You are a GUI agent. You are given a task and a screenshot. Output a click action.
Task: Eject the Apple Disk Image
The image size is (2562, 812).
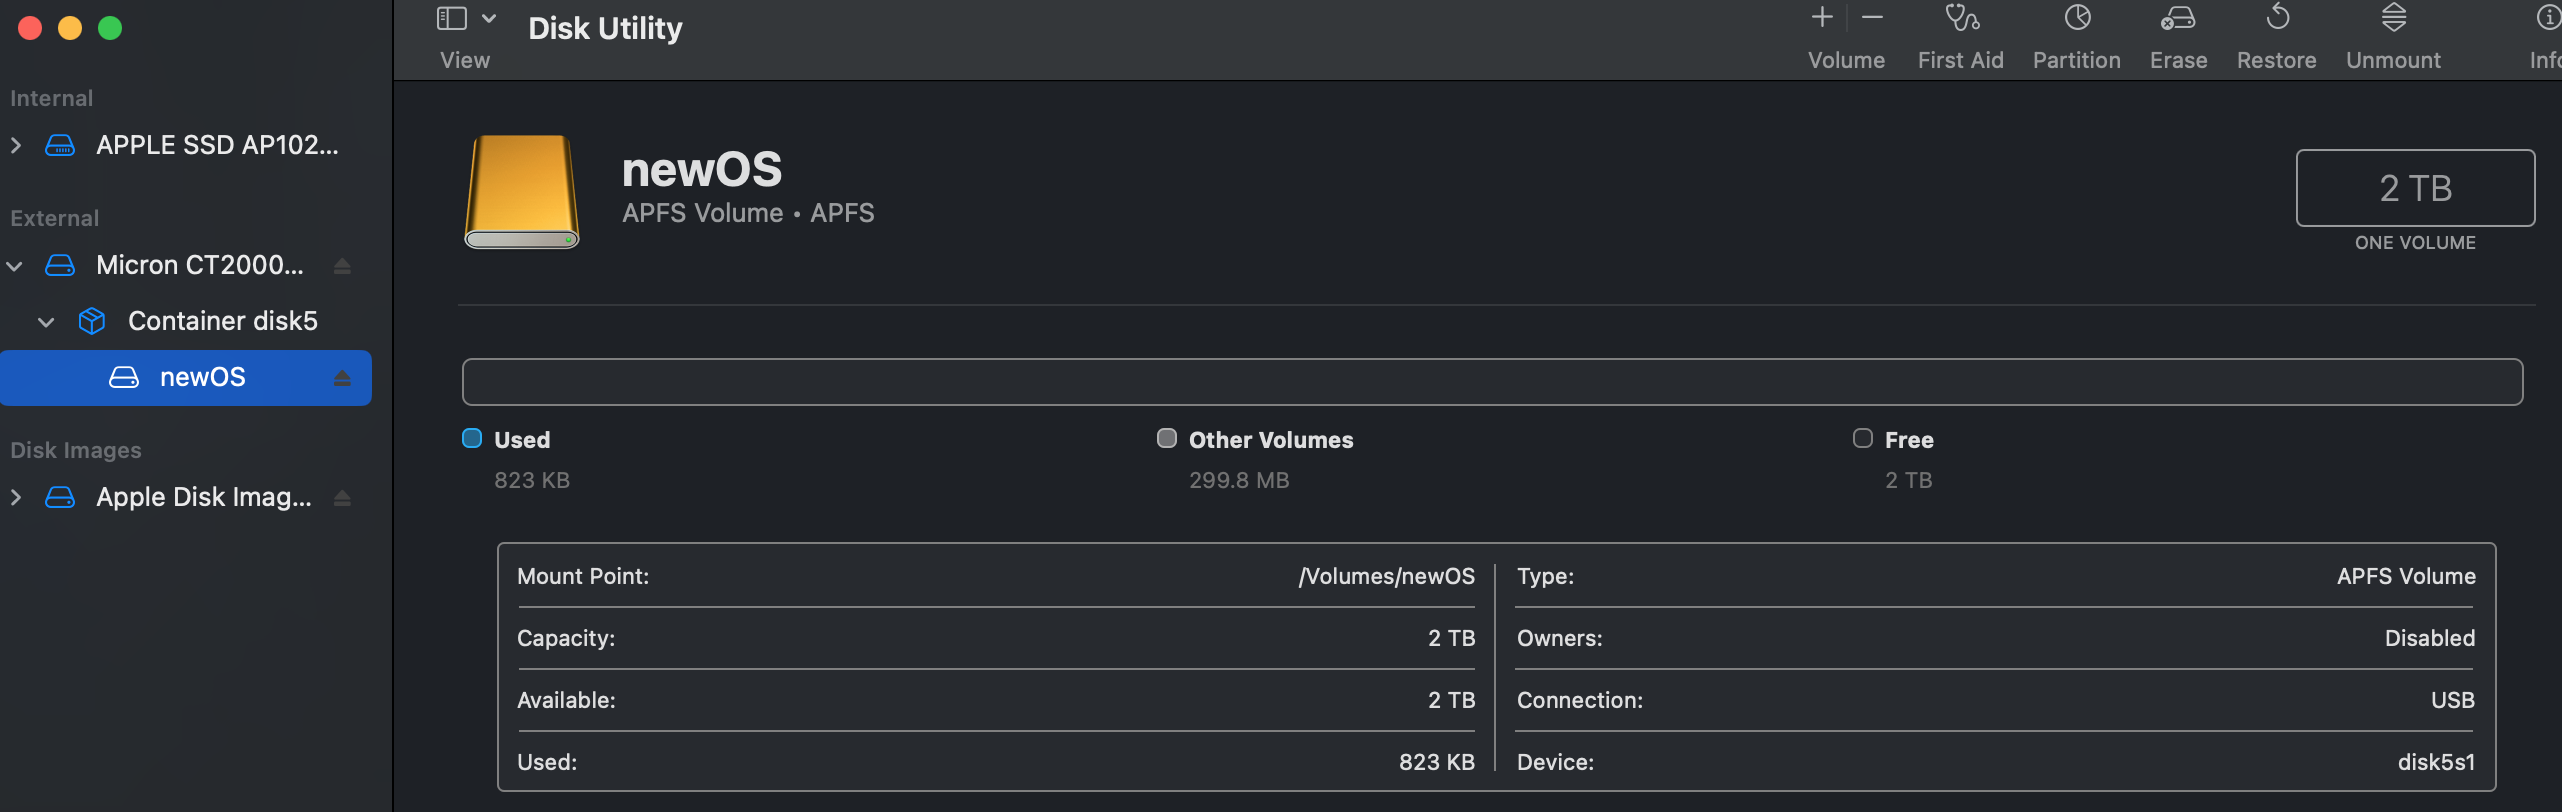[x=342, y=498]
